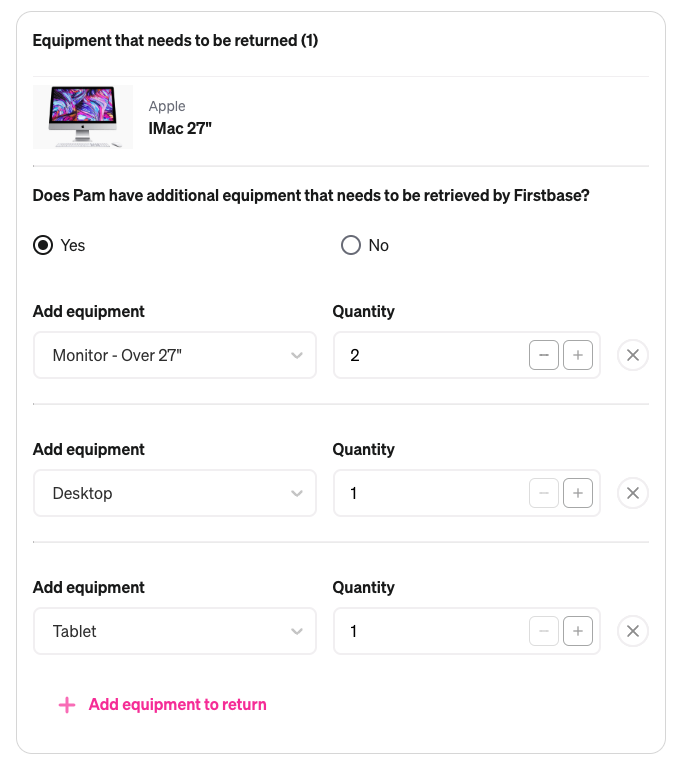
Task: Remove the Desktop equipment row
Action: tap(633, 493)
